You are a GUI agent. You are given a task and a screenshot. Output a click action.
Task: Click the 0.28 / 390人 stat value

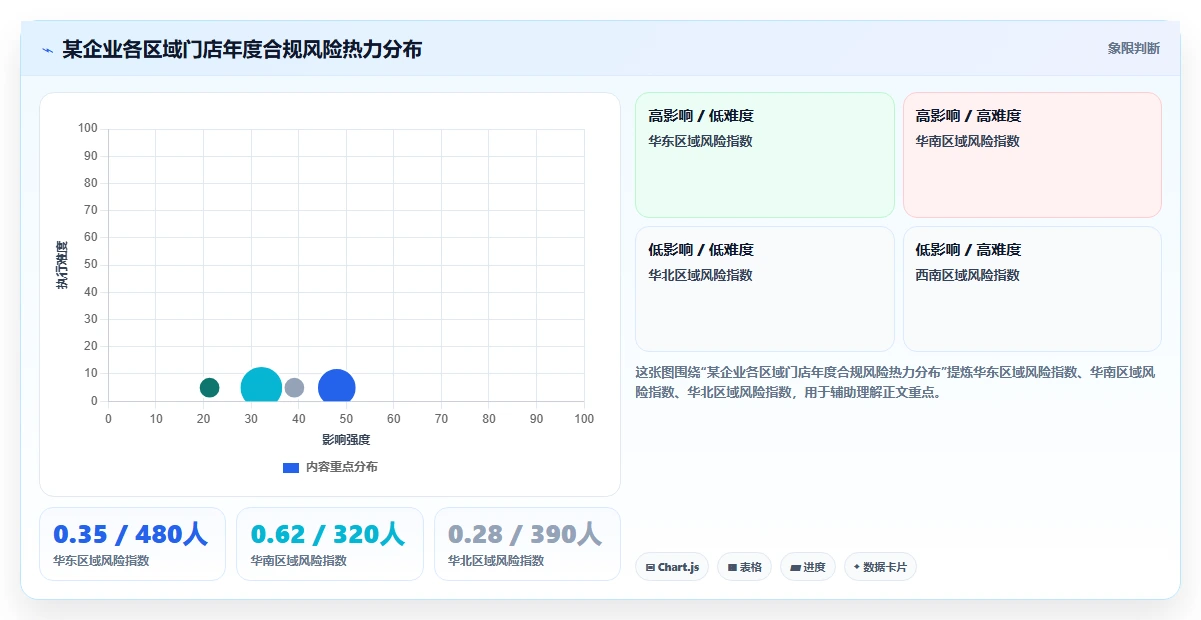(525, 534)
